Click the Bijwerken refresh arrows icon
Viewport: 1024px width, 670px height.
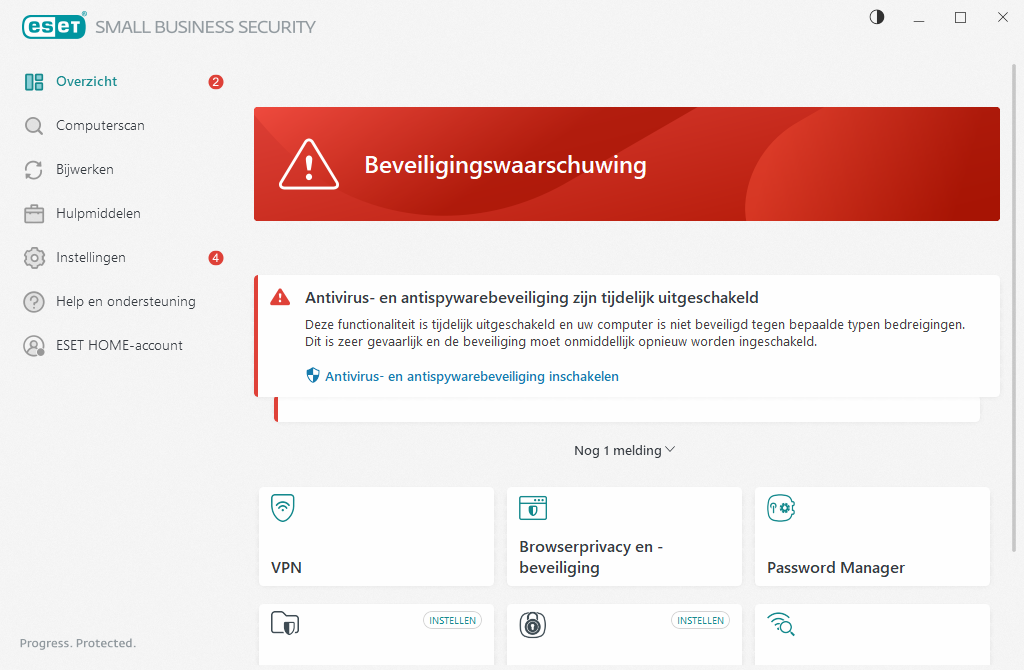click(34, 170)
